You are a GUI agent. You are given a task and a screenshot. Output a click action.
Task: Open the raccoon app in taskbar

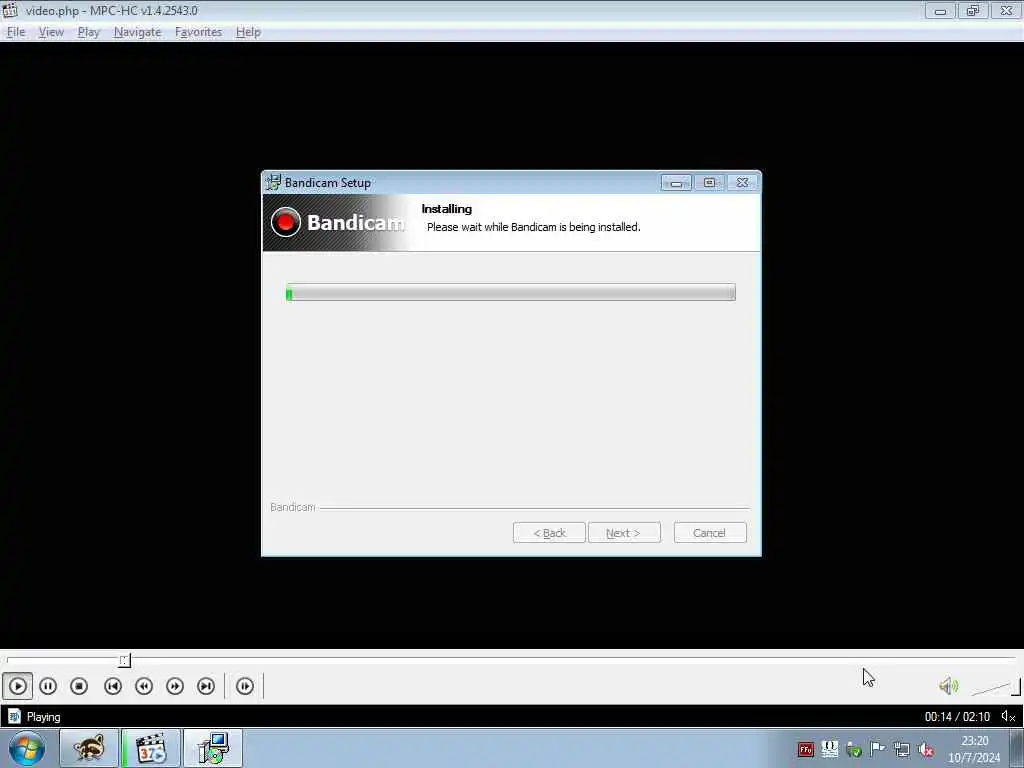point(89,748)
